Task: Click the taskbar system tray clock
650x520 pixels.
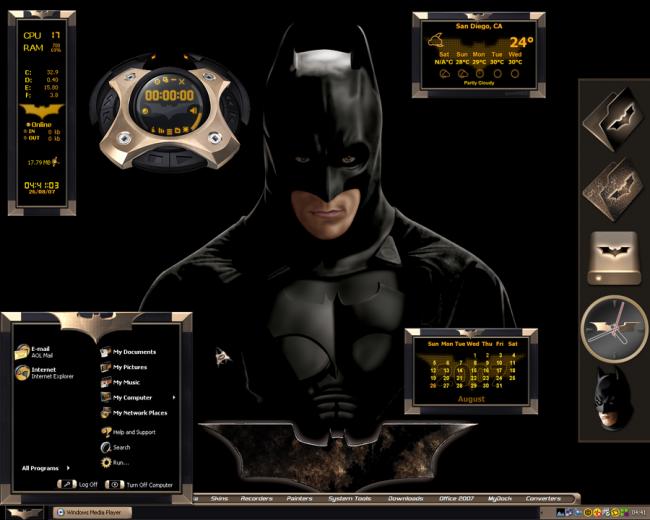Action: 638,513
